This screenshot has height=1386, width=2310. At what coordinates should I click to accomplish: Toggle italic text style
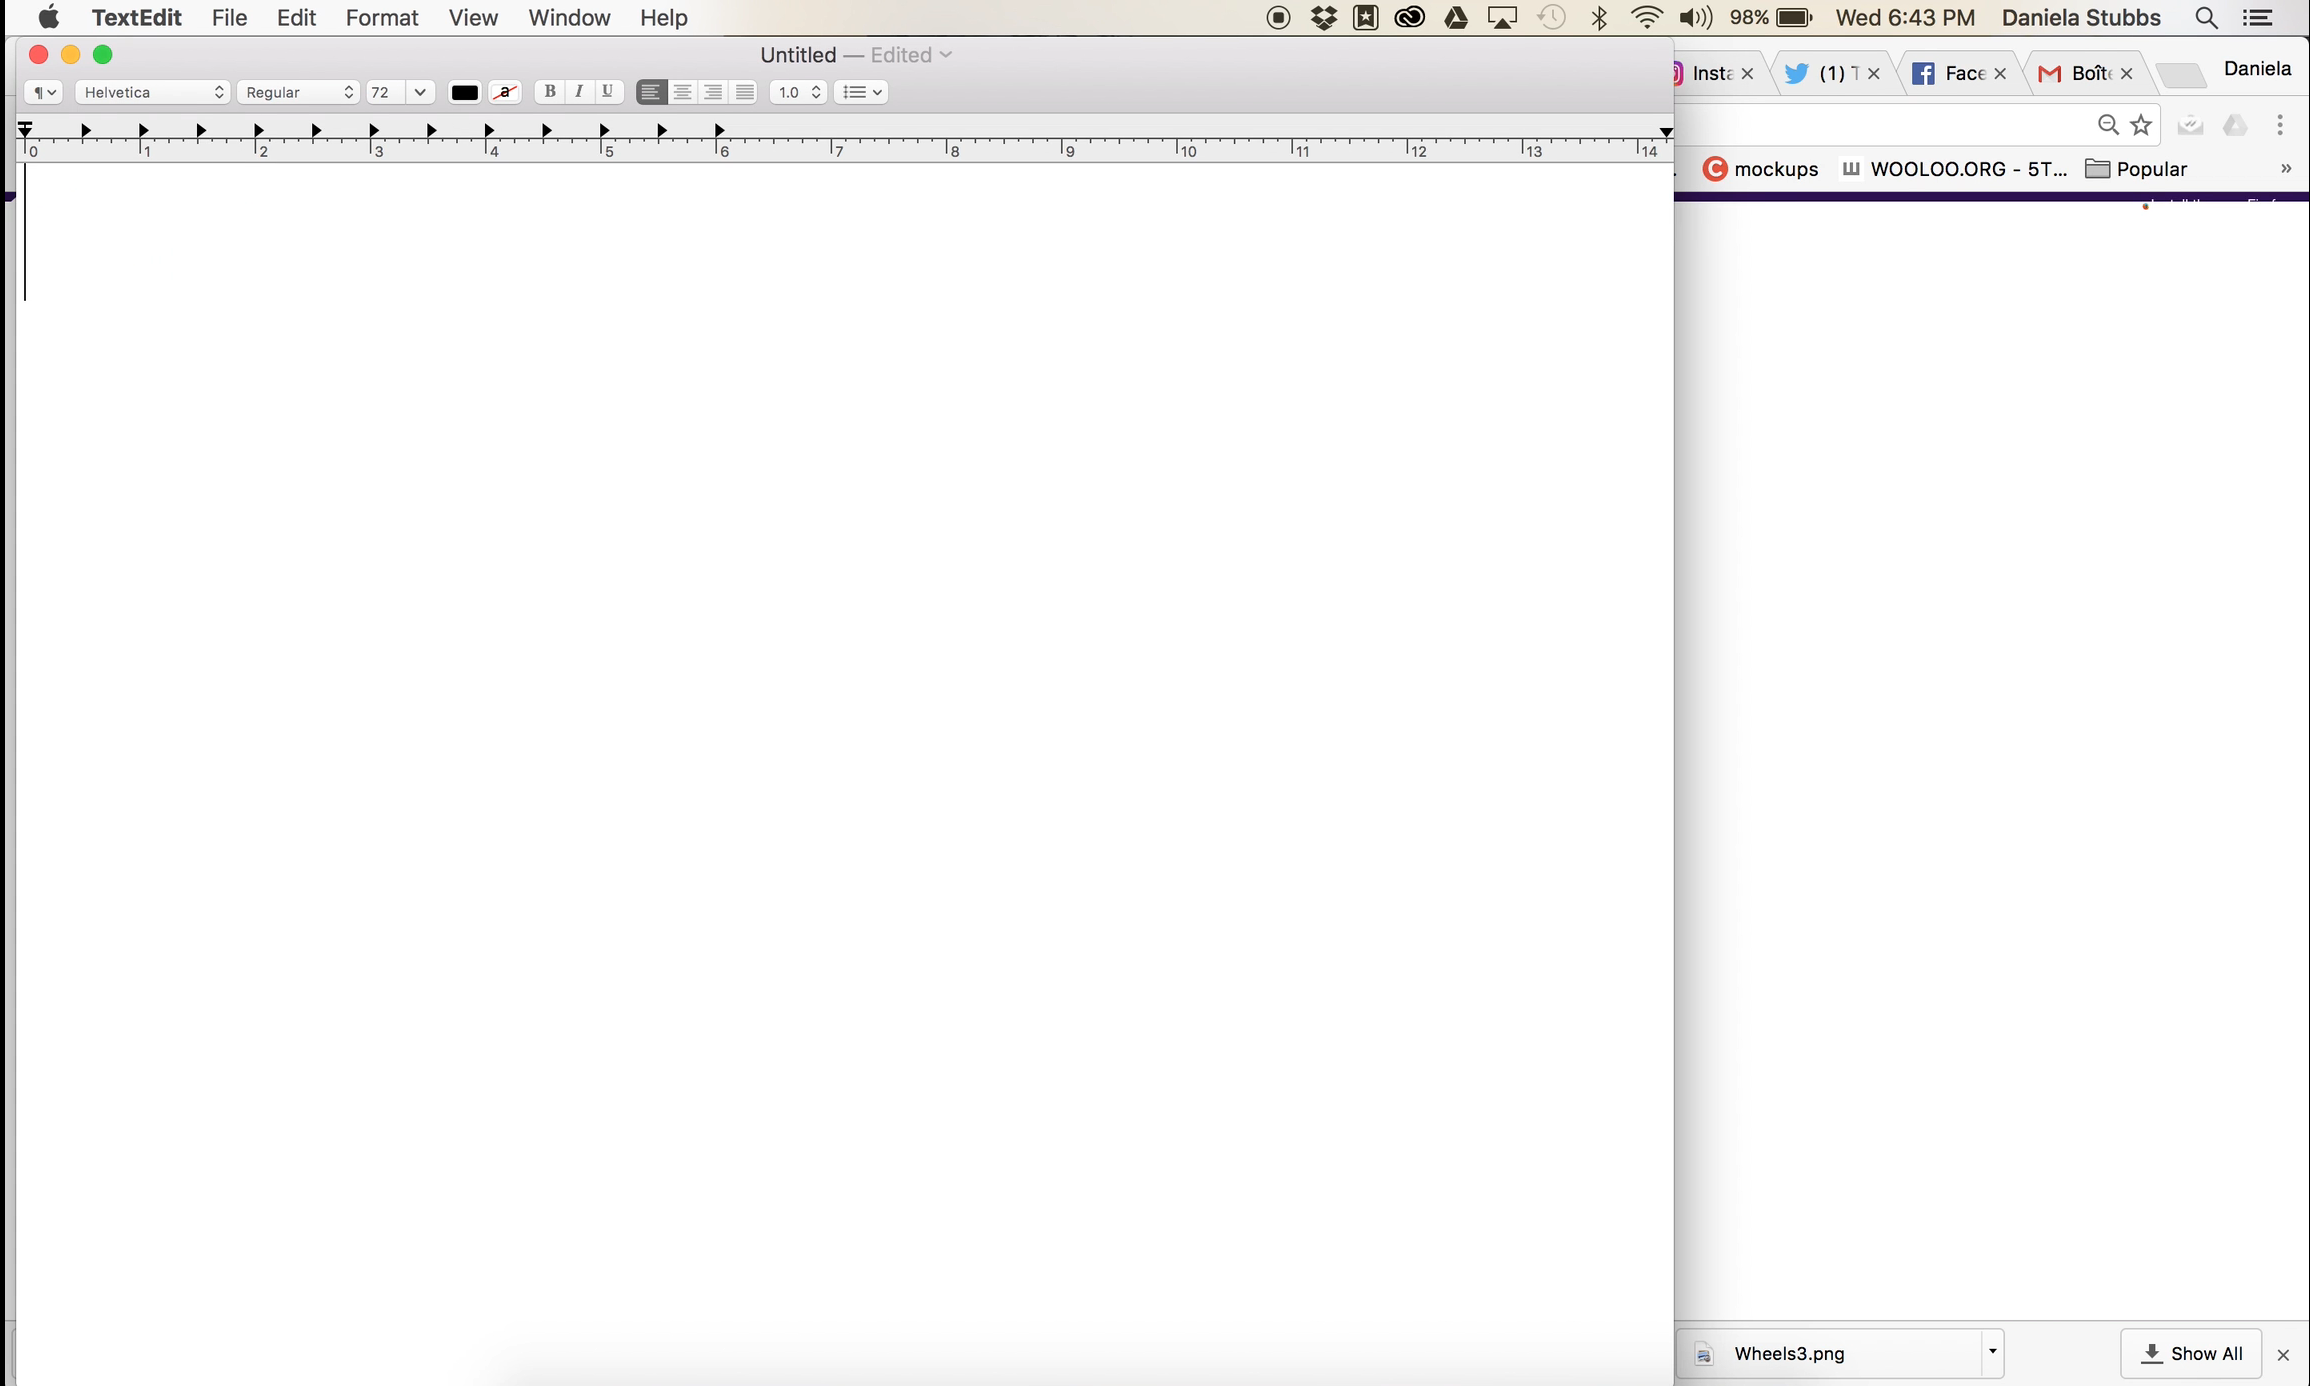[x=579, y=92]
